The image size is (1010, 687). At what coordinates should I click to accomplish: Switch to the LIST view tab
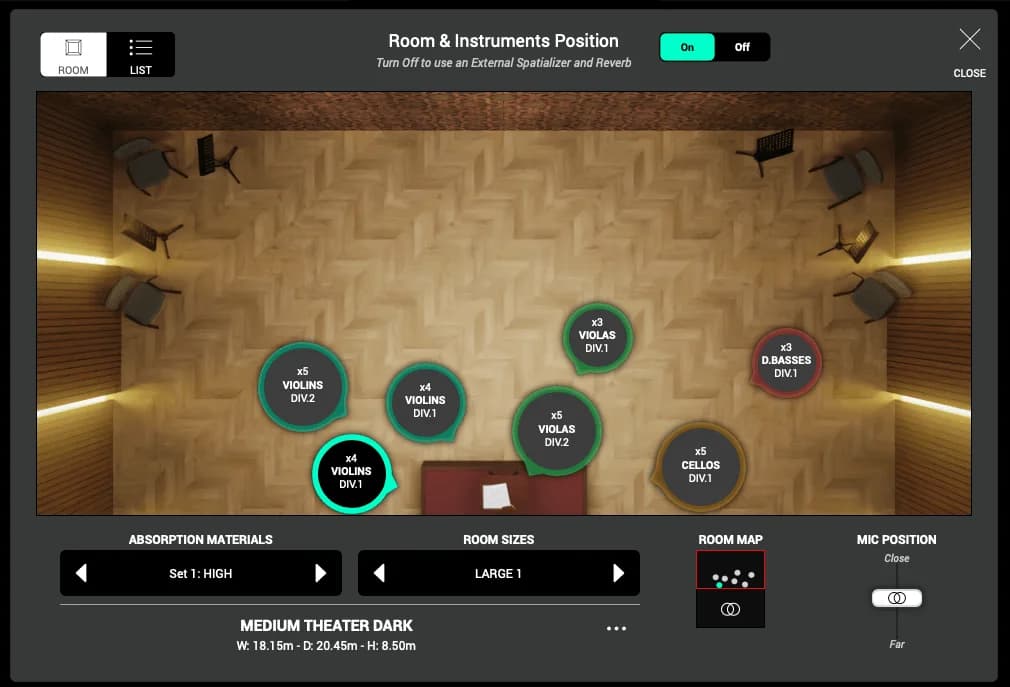coord(141,55)
